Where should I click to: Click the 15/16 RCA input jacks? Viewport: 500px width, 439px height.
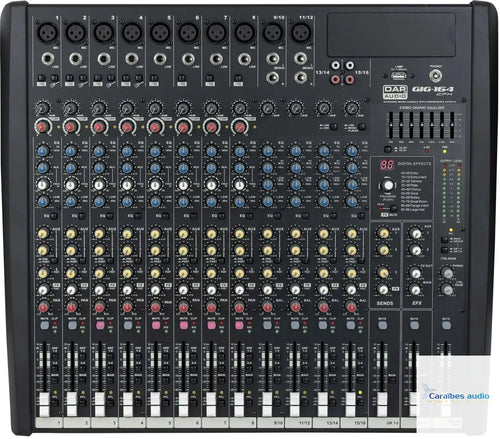coord(349,72)
